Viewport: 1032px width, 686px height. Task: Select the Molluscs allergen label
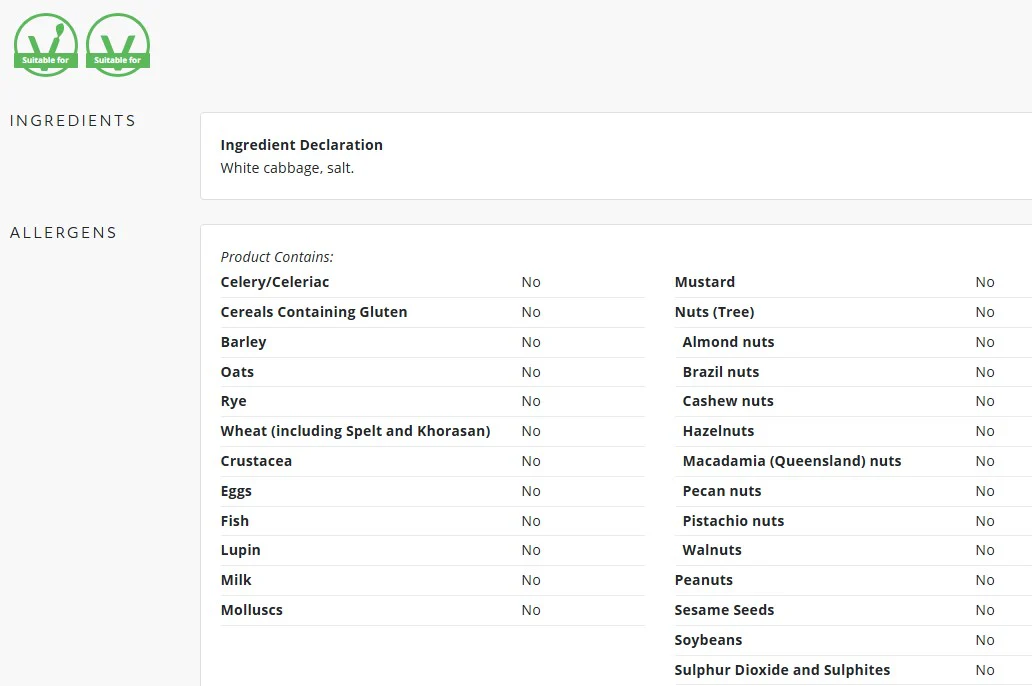pyautogui.click(x=251, y=610)
